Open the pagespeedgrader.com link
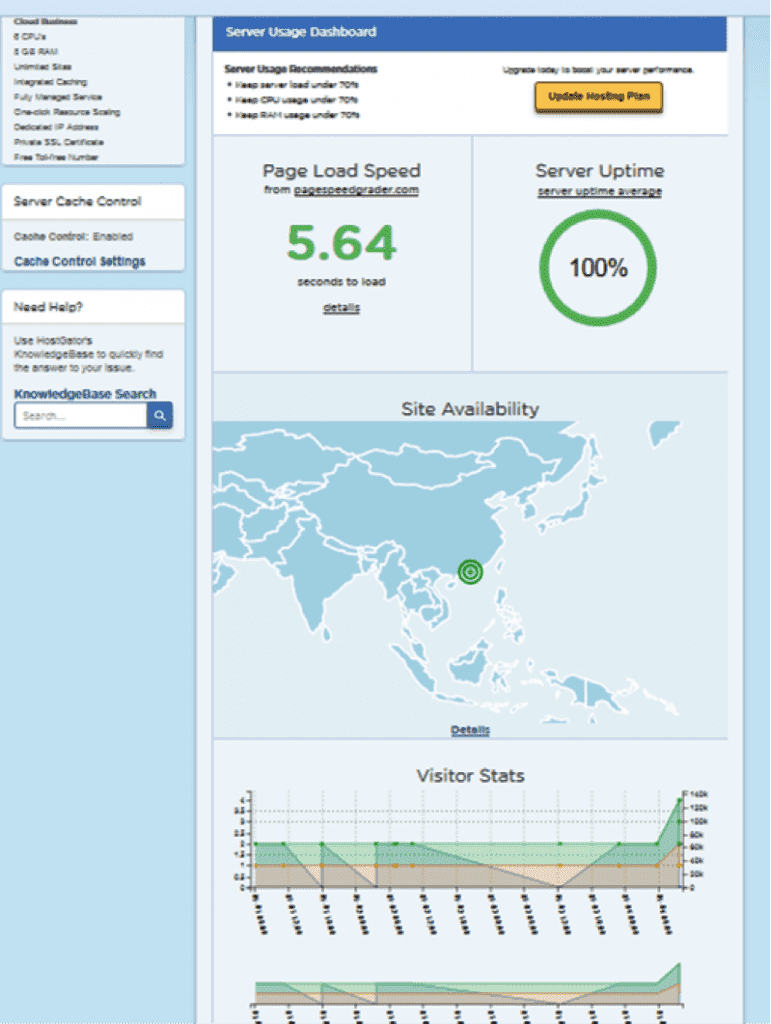The width and height of the screenshot is (771, 1024). point(356,190)
